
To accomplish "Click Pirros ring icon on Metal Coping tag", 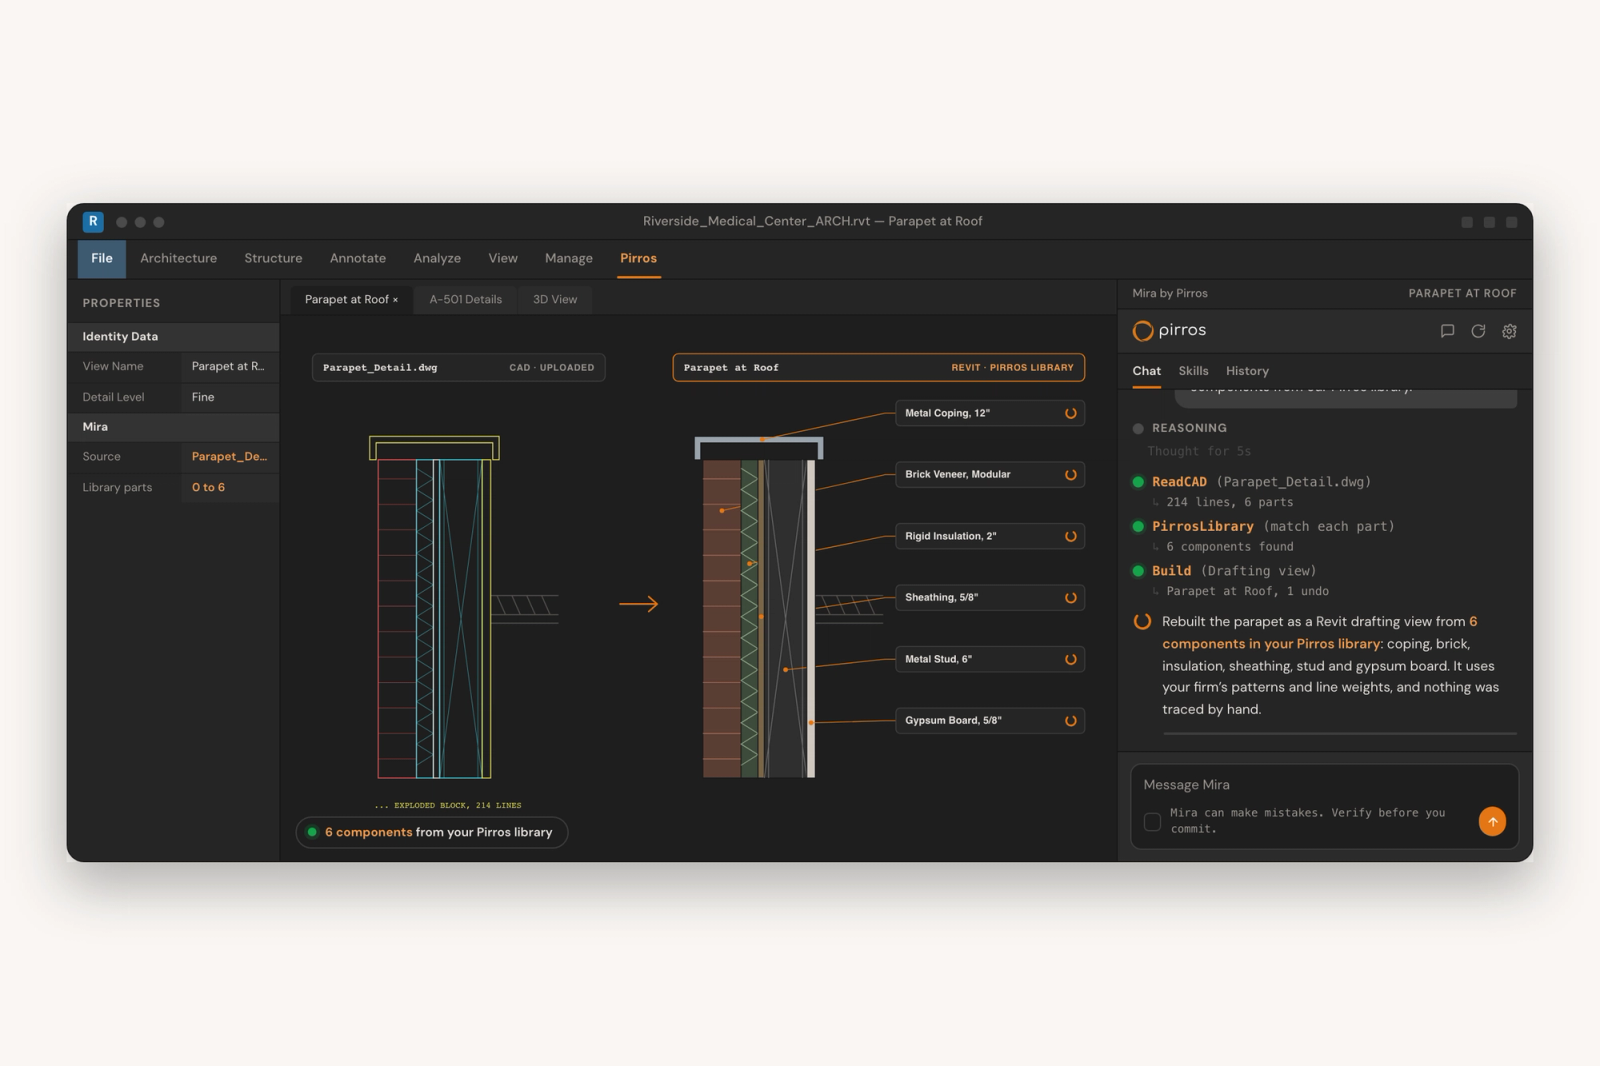I will click(x=1070, y=413).
